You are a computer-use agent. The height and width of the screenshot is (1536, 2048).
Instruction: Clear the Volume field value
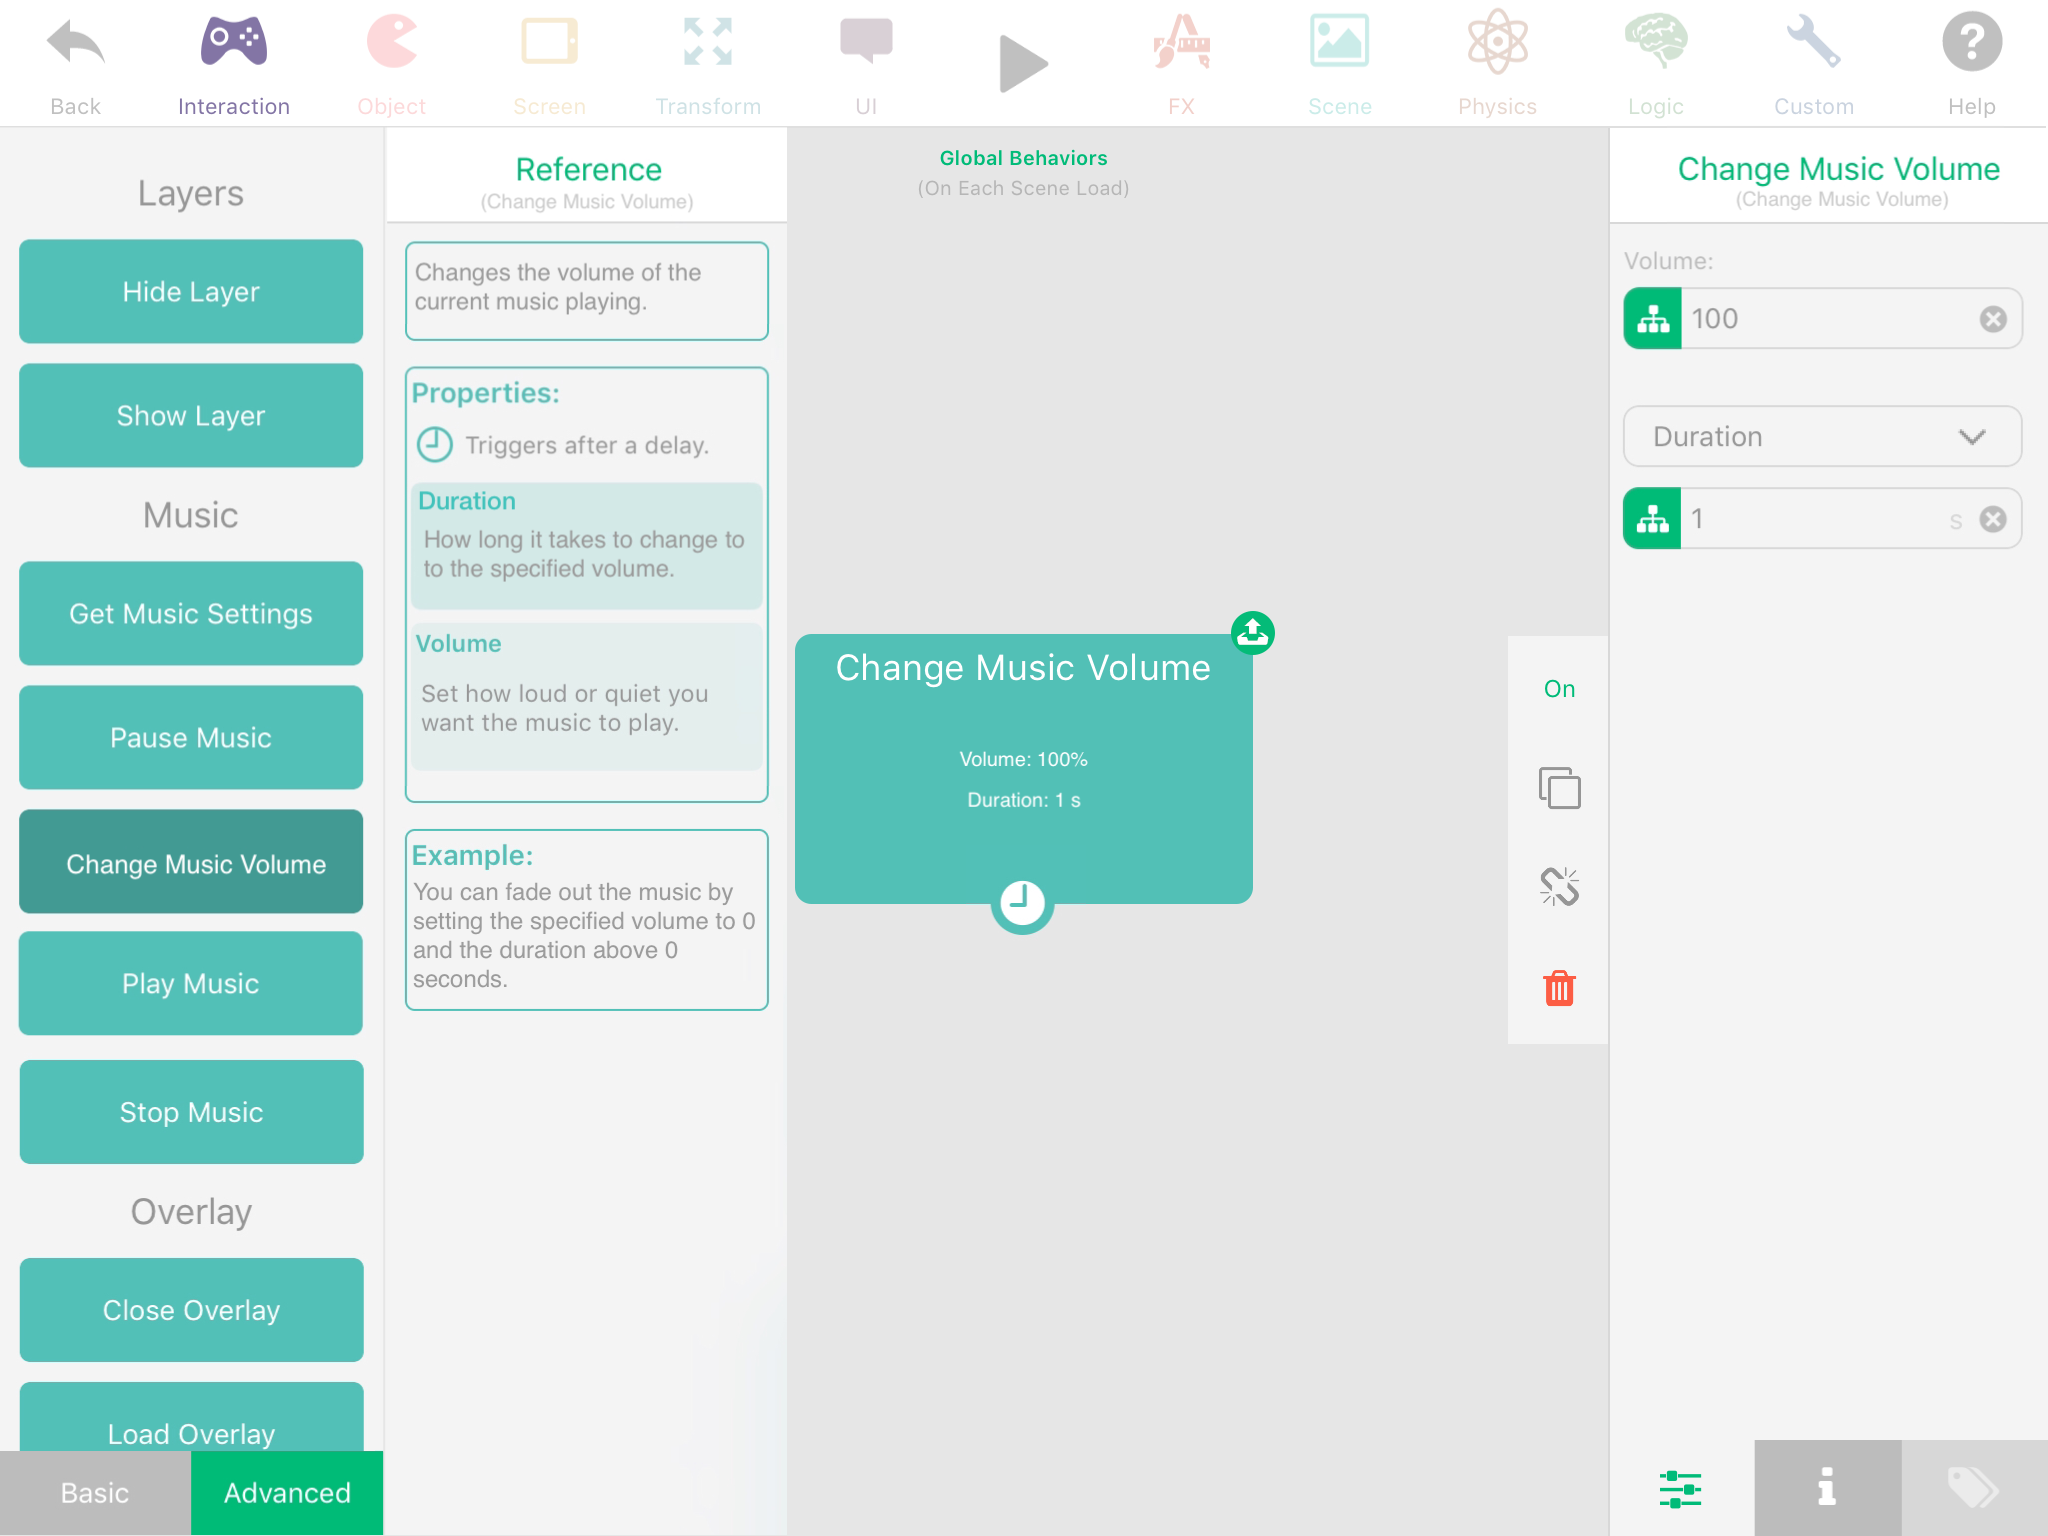[1992, 319]
